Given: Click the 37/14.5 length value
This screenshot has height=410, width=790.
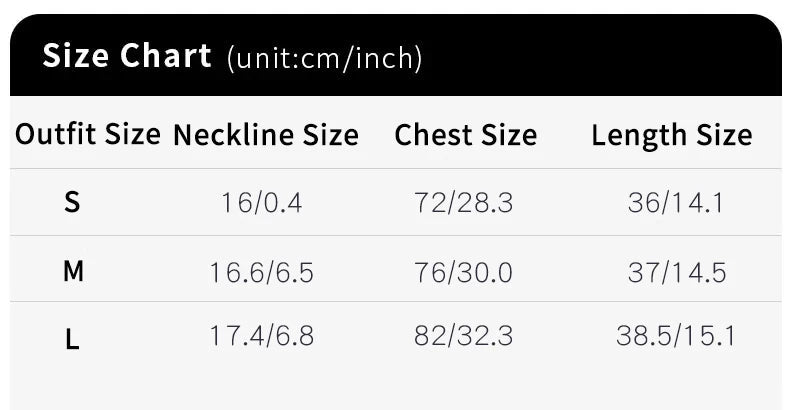Looking at the screenshot, I should click(677, 272).
